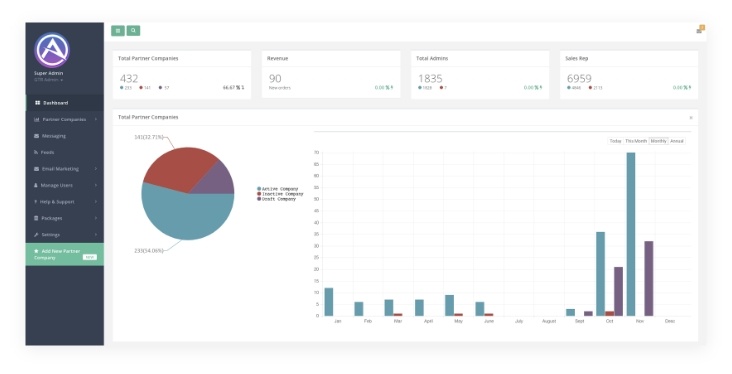This screenshot has height=374, width=732.
Task: Click the 432 total partner companies value
Action: pos(129,78)
